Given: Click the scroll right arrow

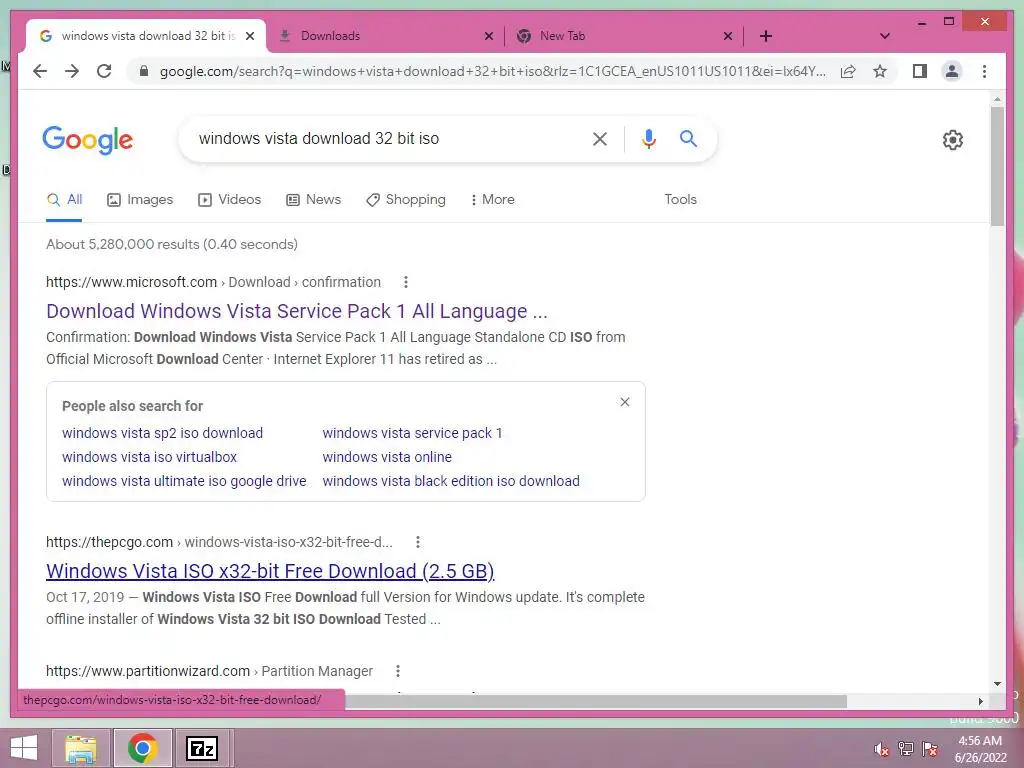Looking at the screenshot, I should [x=980, y=701].
